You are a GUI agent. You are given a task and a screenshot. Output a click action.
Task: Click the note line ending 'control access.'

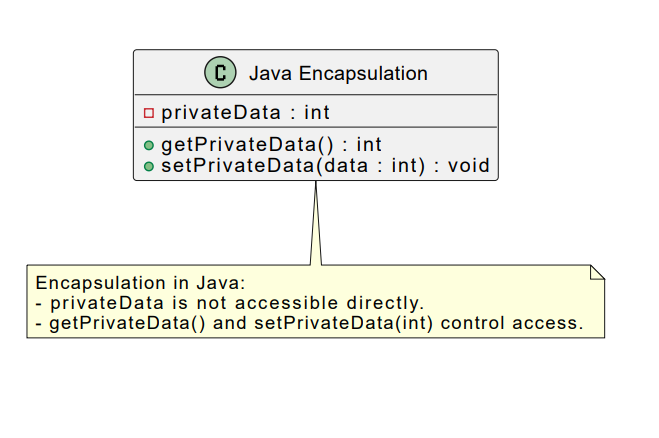click(x=308, y=323)
